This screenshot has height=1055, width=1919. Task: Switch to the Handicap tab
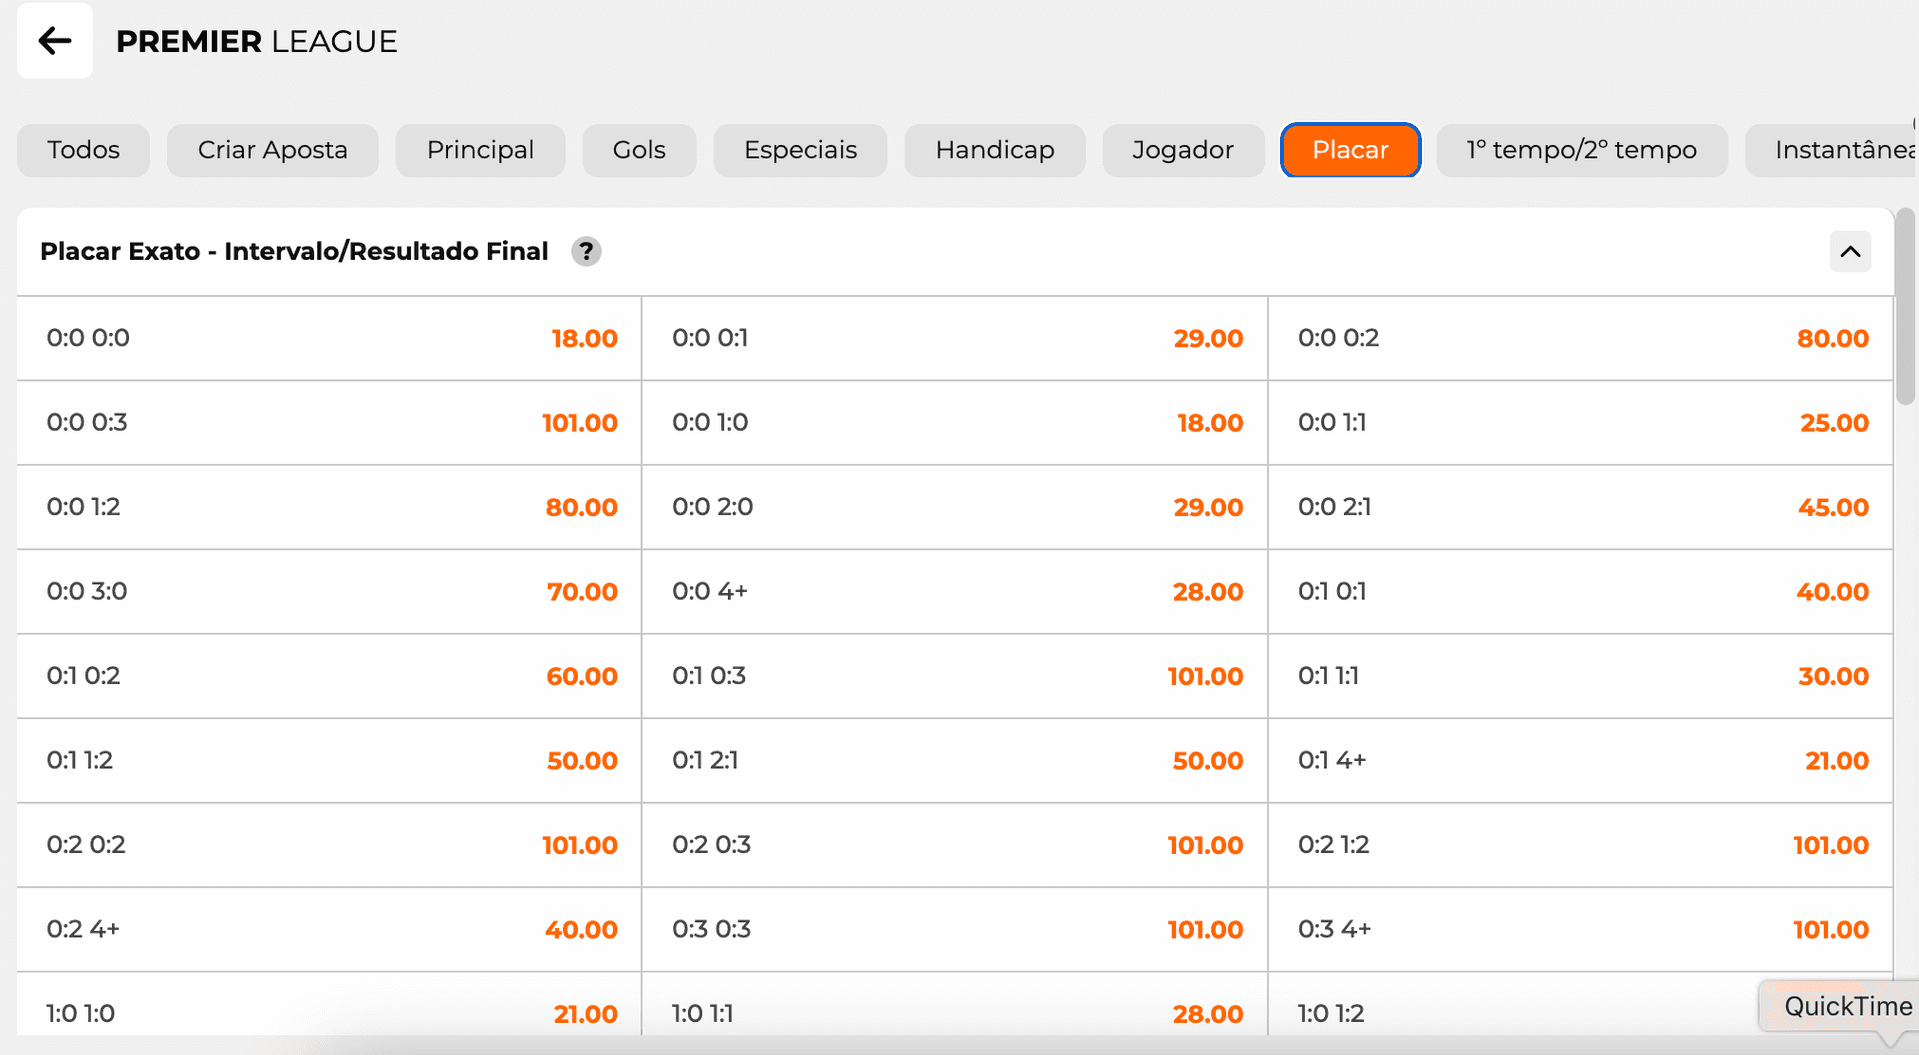point(995,150)
